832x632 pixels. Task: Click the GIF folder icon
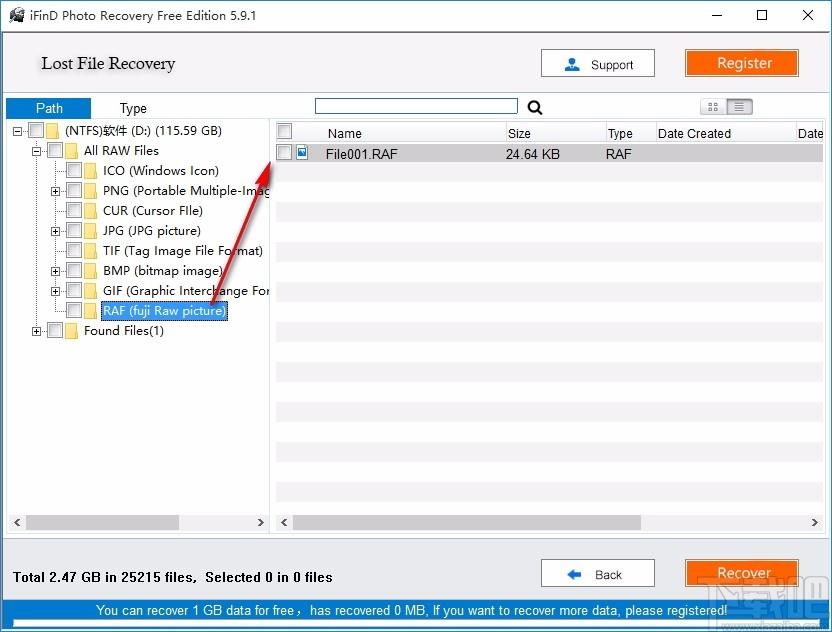point(90,291)
